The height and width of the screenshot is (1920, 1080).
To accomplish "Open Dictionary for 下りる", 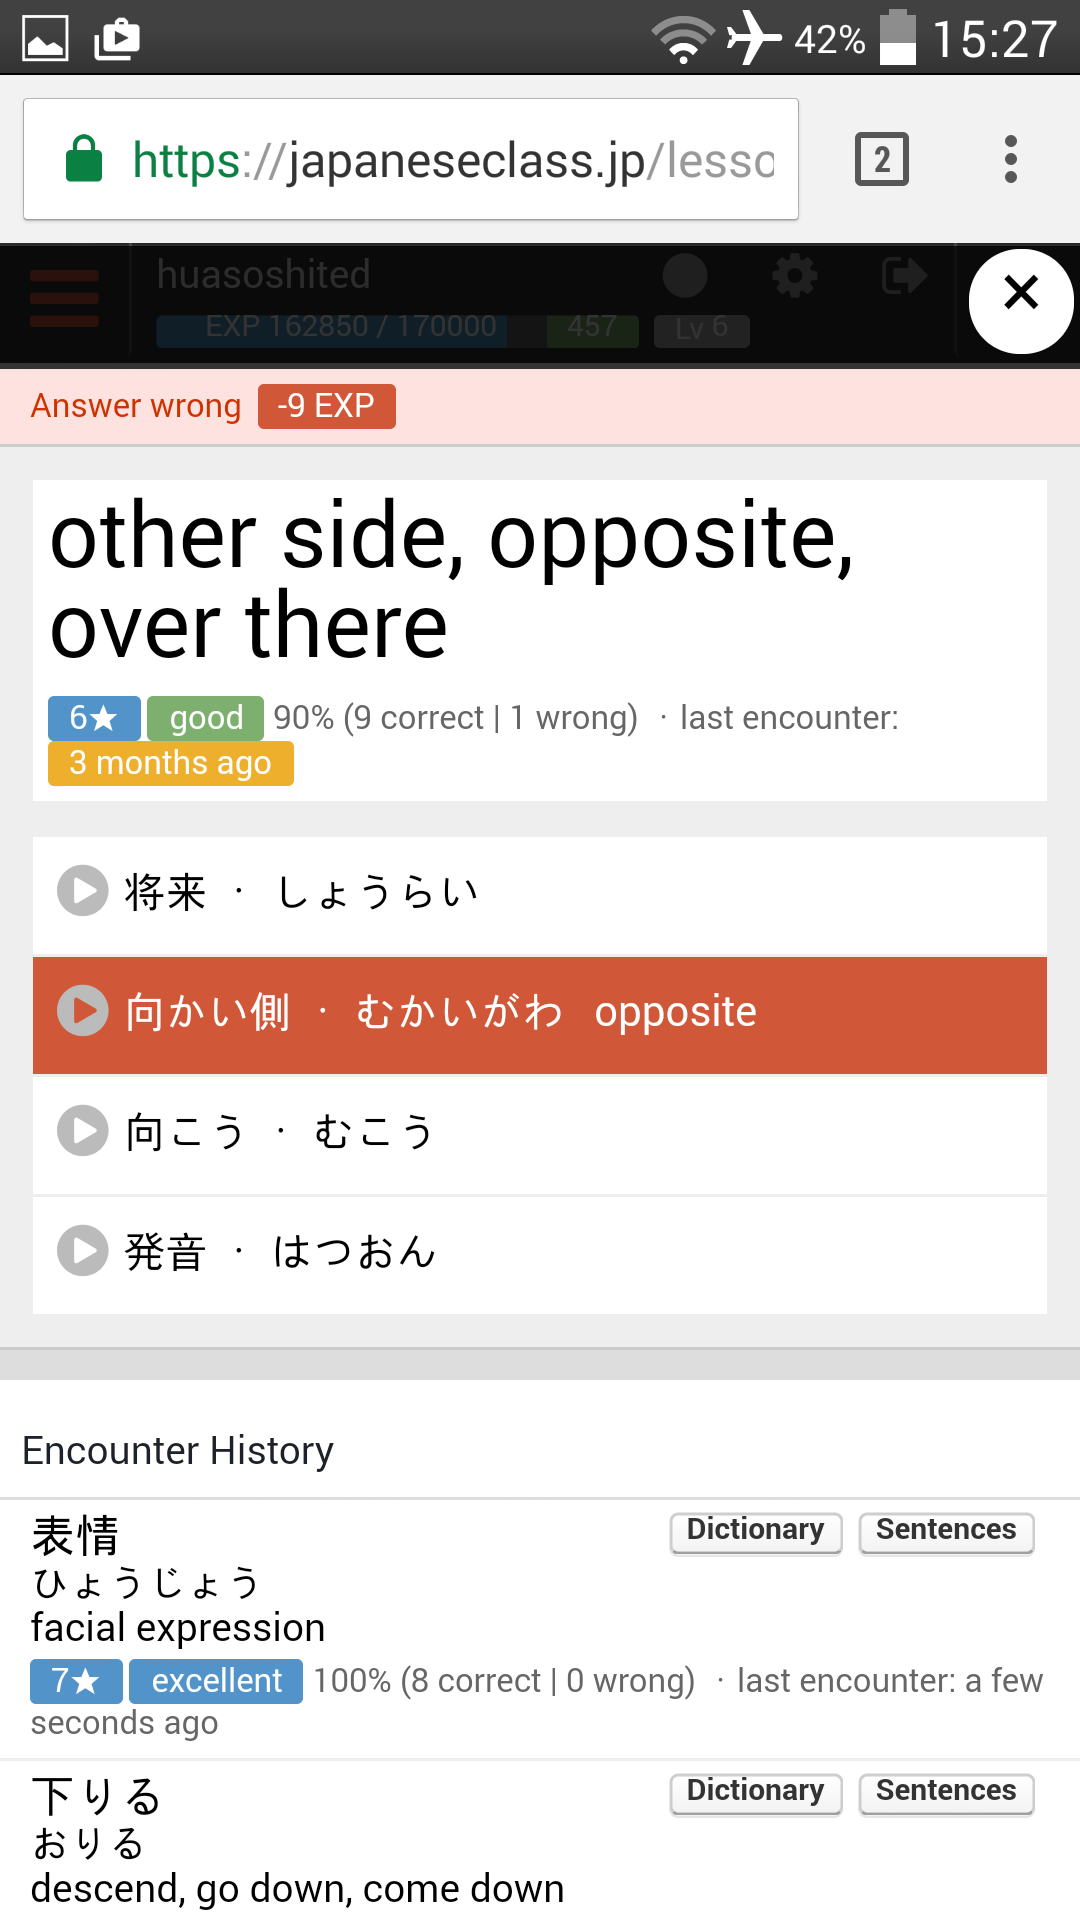I will point(755,1792).
